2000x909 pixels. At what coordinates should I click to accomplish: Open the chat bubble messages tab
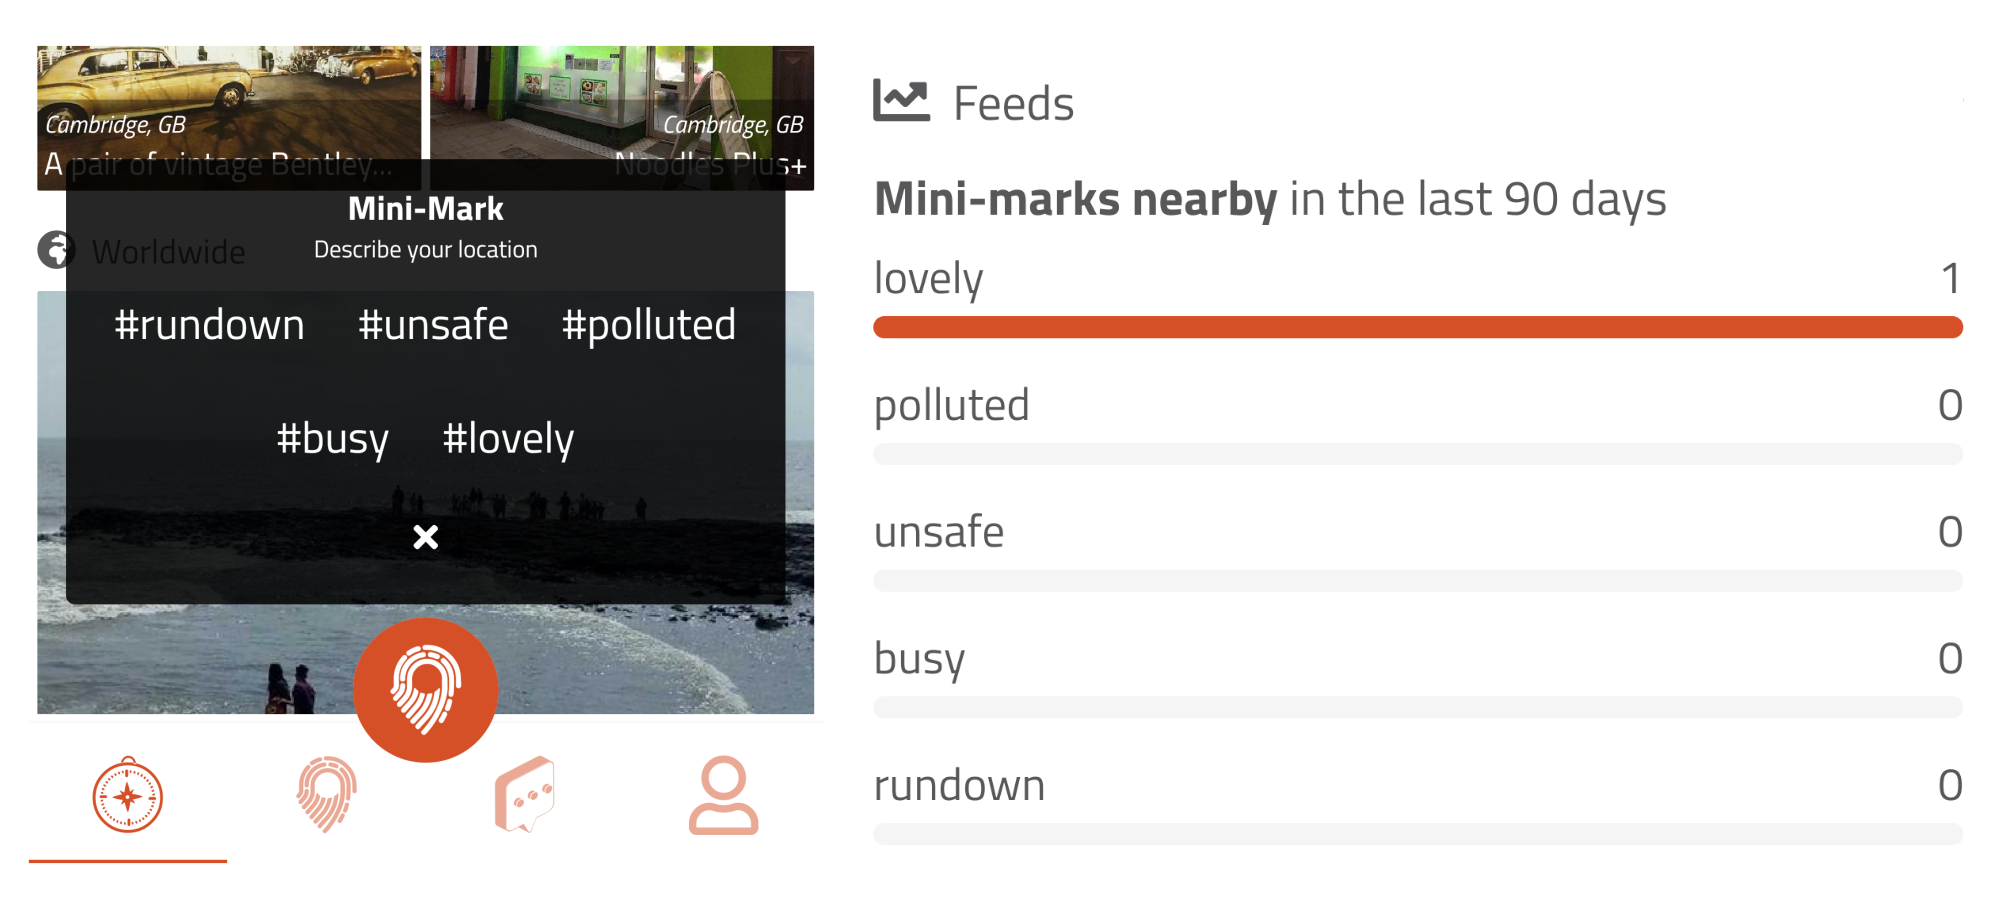[525, 795]
